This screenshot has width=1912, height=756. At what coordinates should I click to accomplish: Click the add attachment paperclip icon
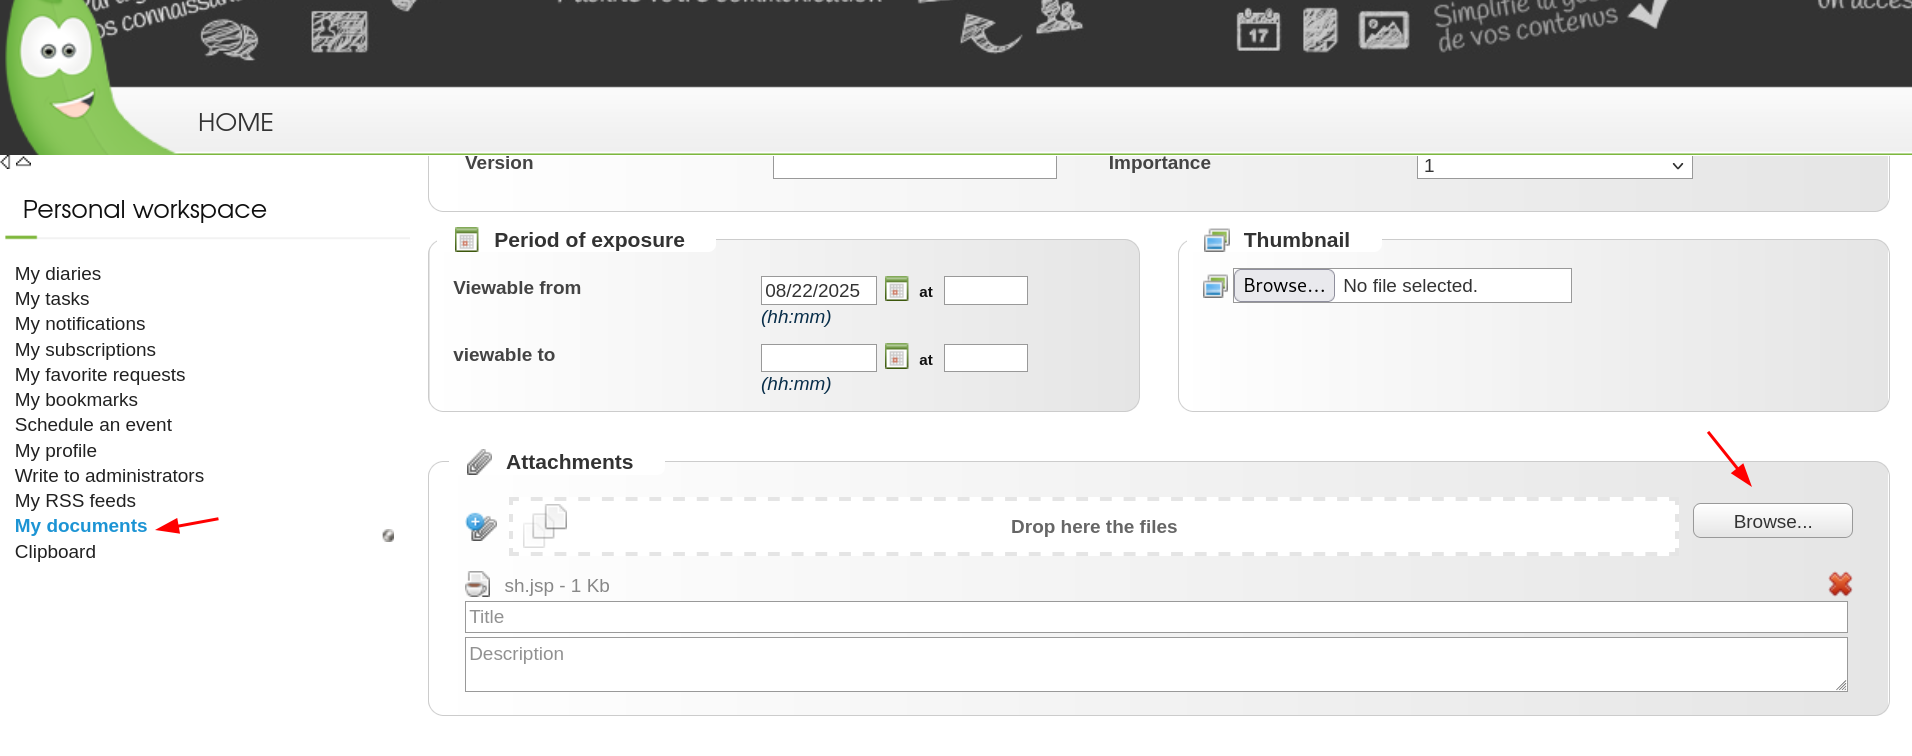tap(481, 526)
